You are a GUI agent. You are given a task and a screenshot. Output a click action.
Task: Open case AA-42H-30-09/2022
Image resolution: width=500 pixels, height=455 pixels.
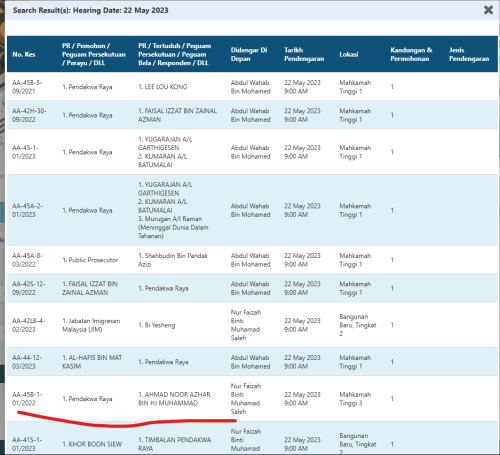[x=29, y=115]
